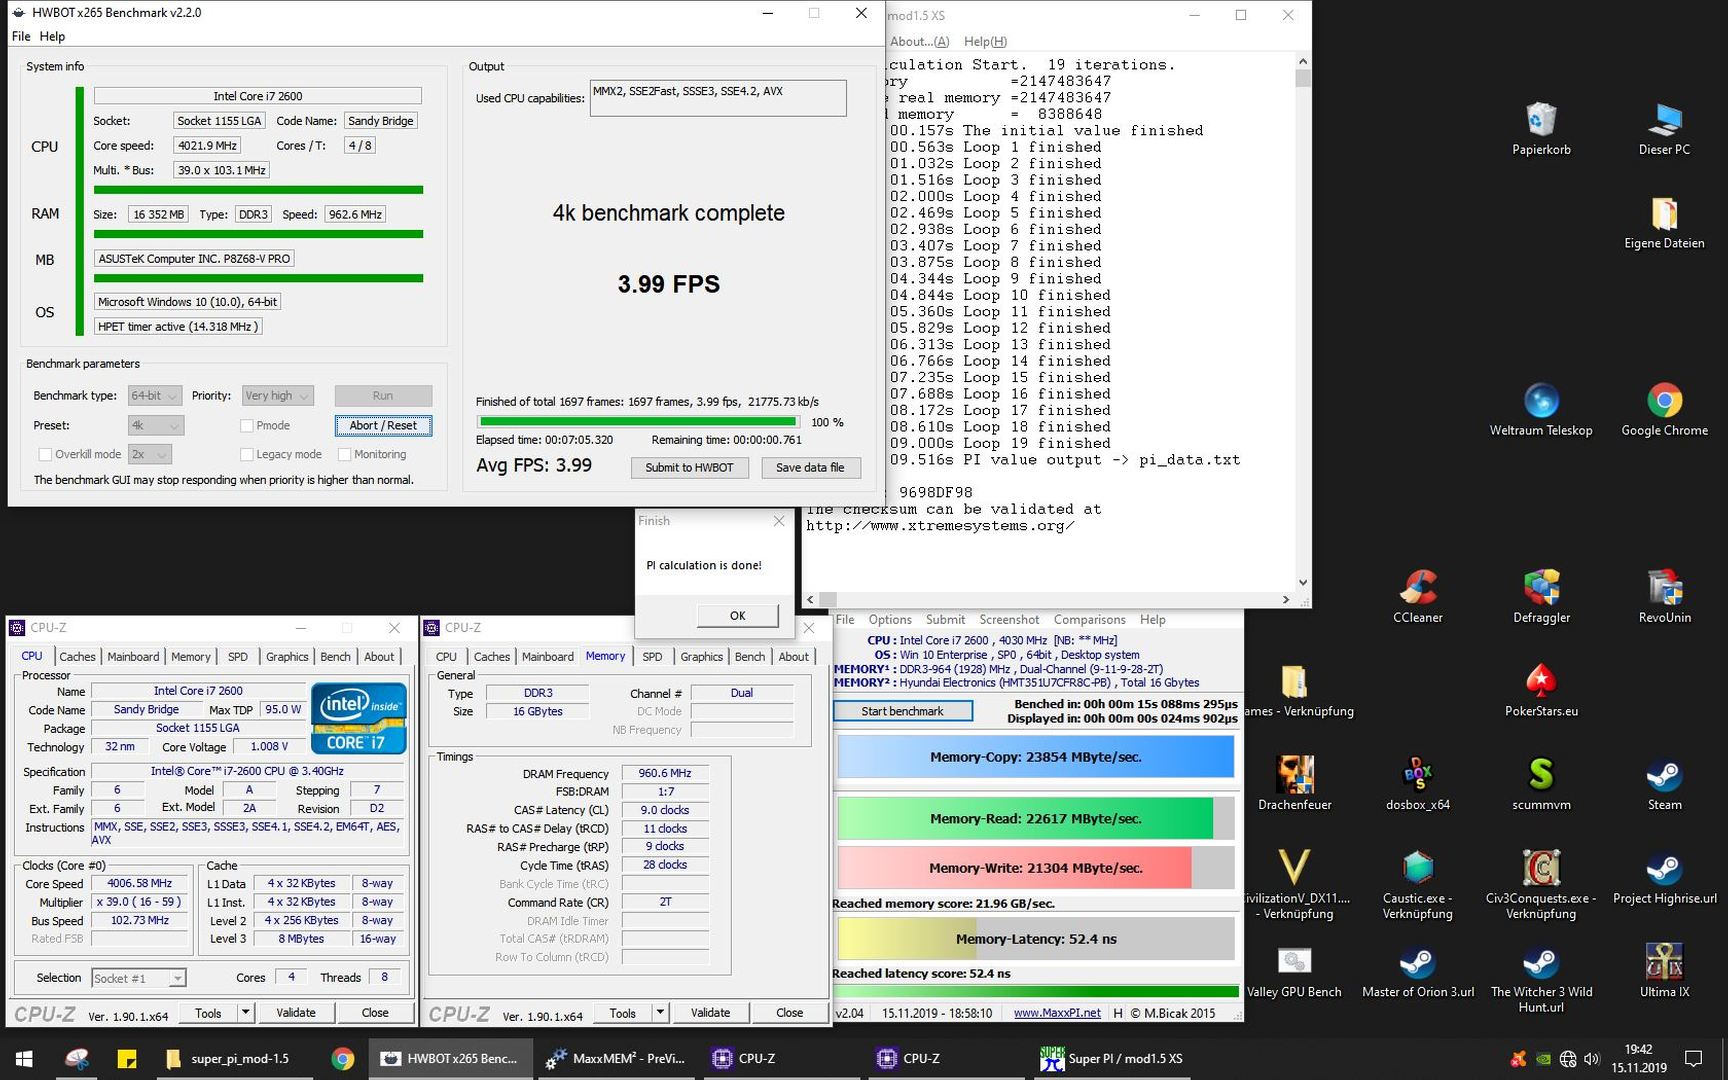Toggle the Legacy mode checkbox

pos(246,455)
